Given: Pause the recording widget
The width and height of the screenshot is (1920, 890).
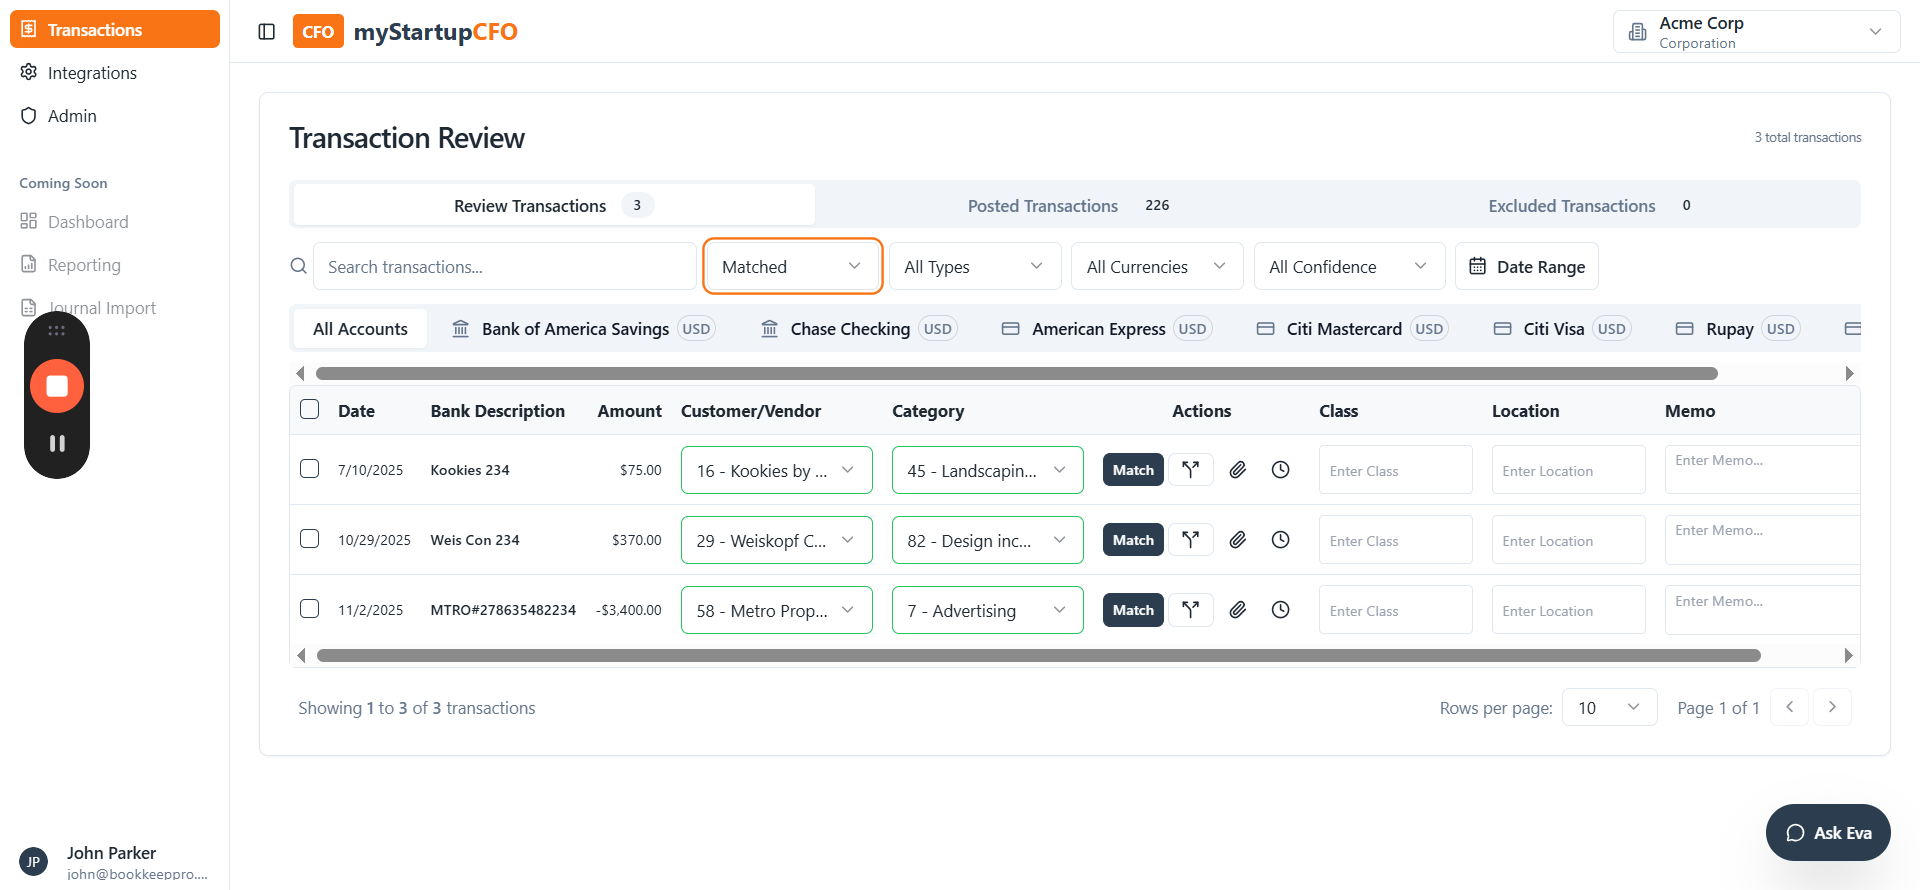Looking at the screenshot, I should point(57,443).
